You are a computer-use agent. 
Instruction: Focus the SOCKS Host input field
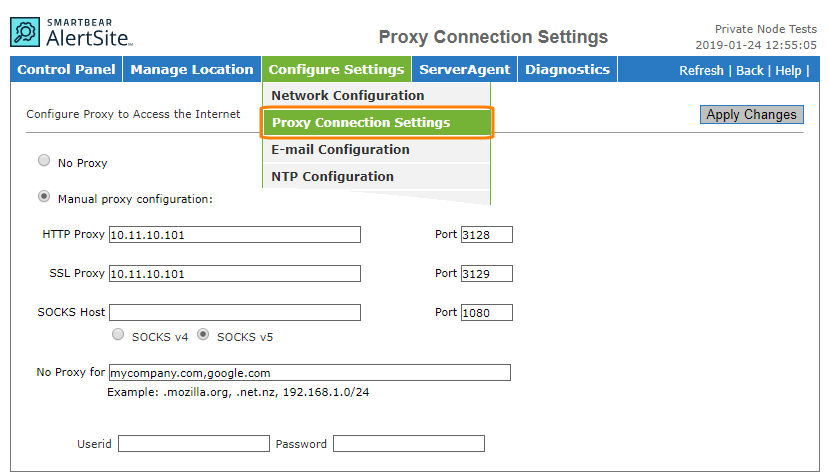[x=235, y=312]
